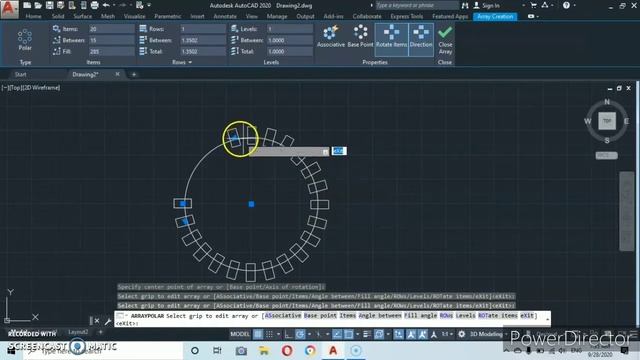Open the Insert ribbon tab
Image resolution: width=640 pixels, height=360 pixels.
coord(197,16)
